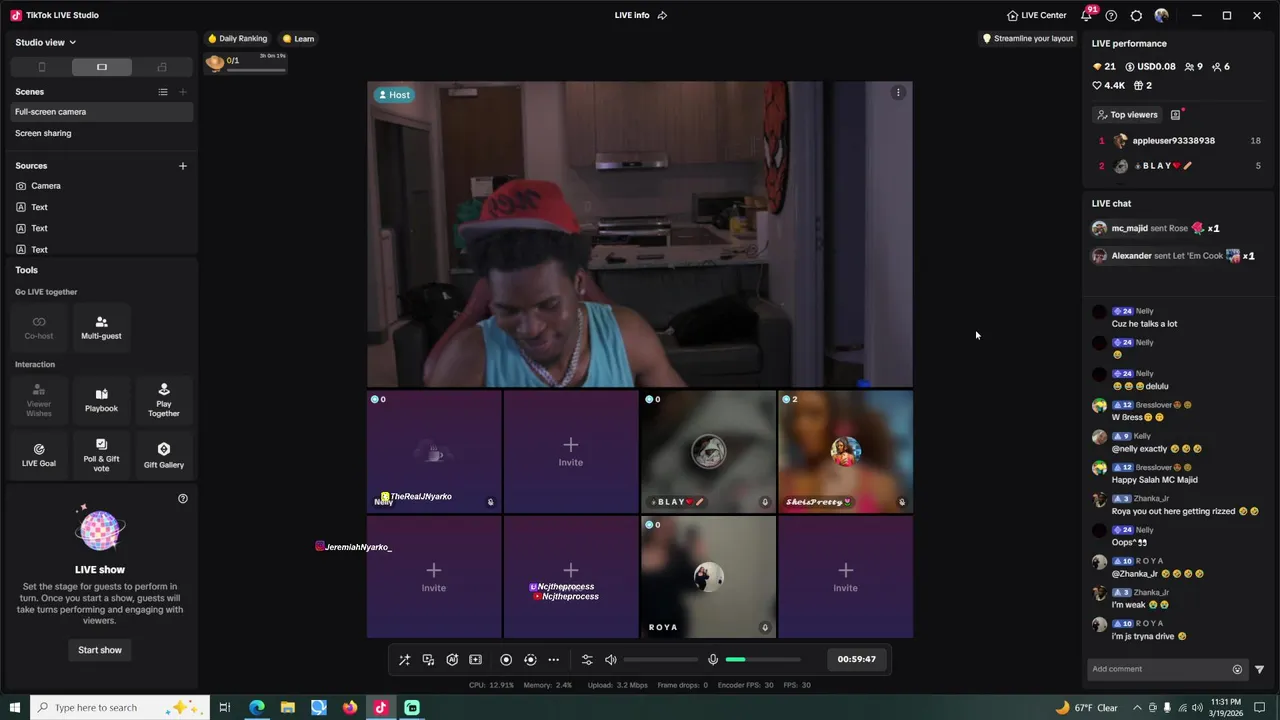Select SheisPretty guest tile

pos(845,451)
